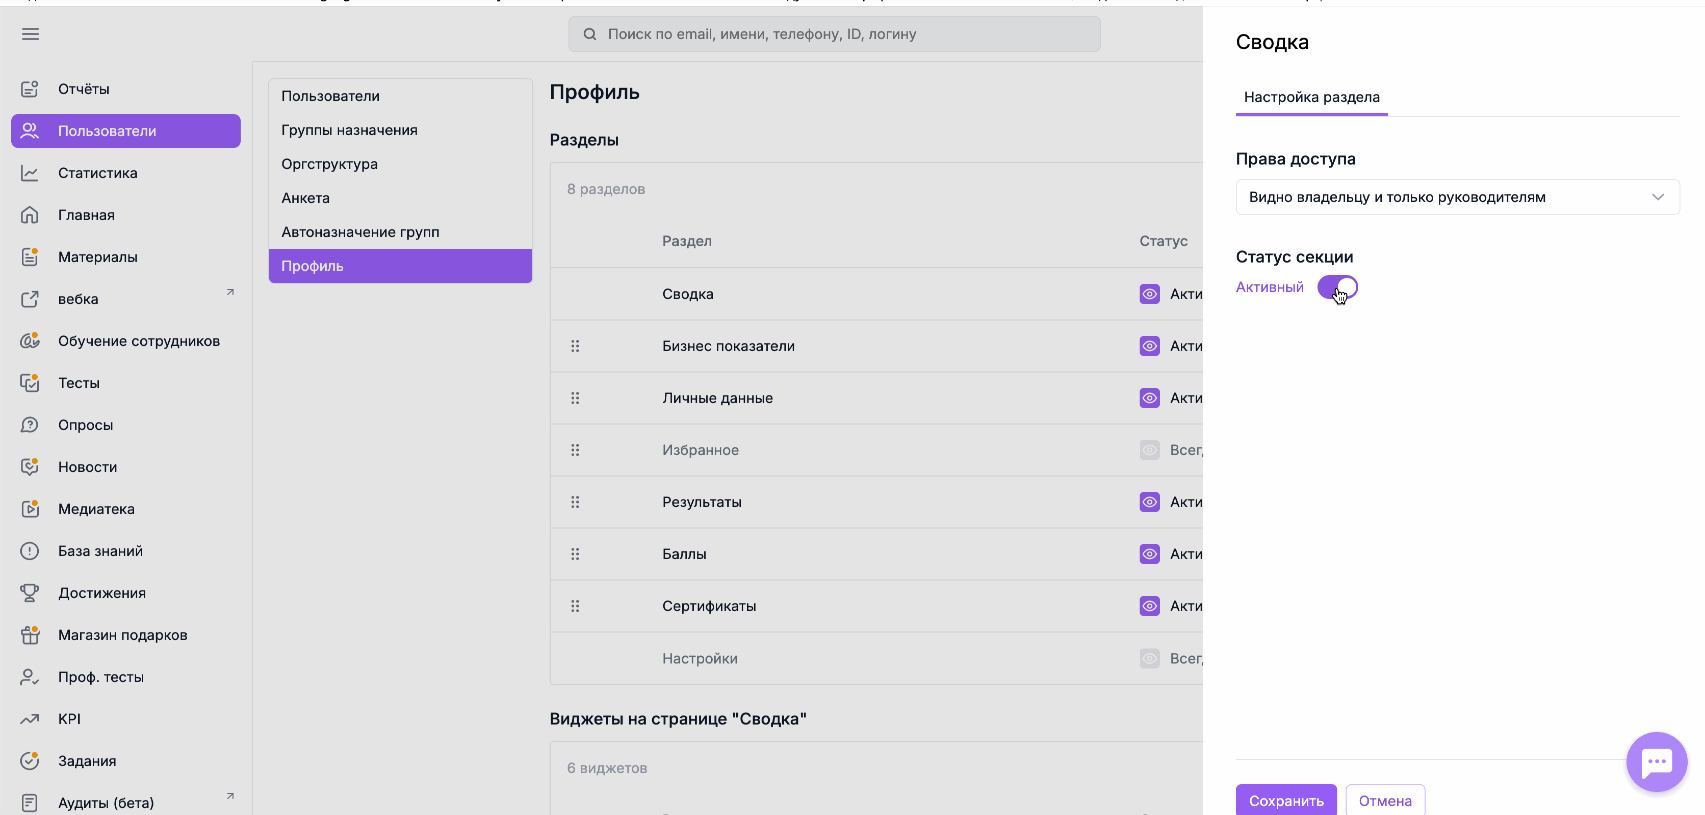Click the Статус column header
The image size is (1705, 815).
pyautogui.click(x=1164, y=241)
